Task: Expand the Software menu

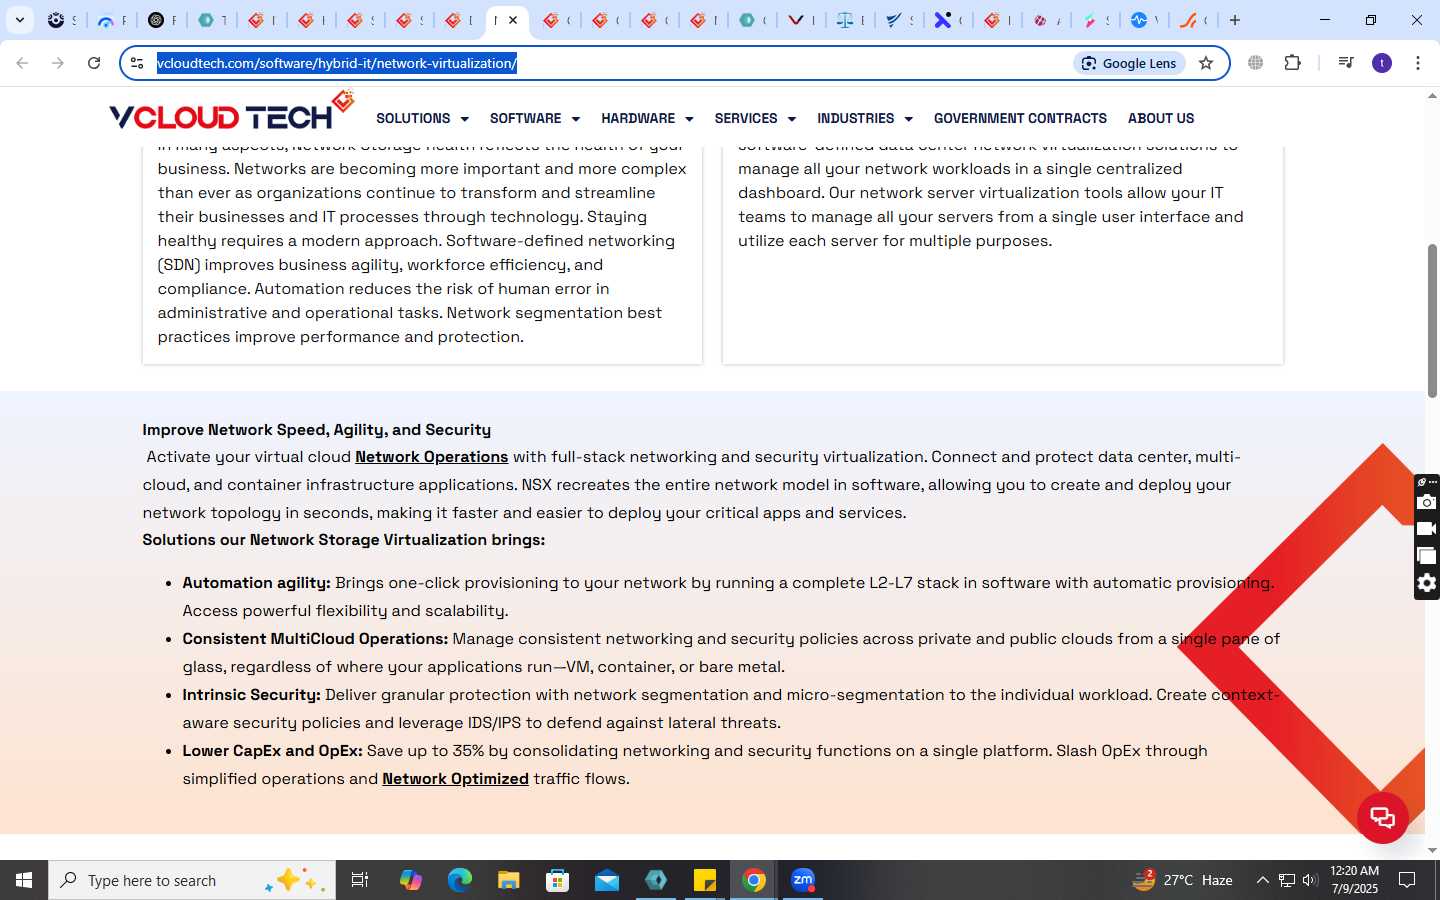Action: coord(534,118)
